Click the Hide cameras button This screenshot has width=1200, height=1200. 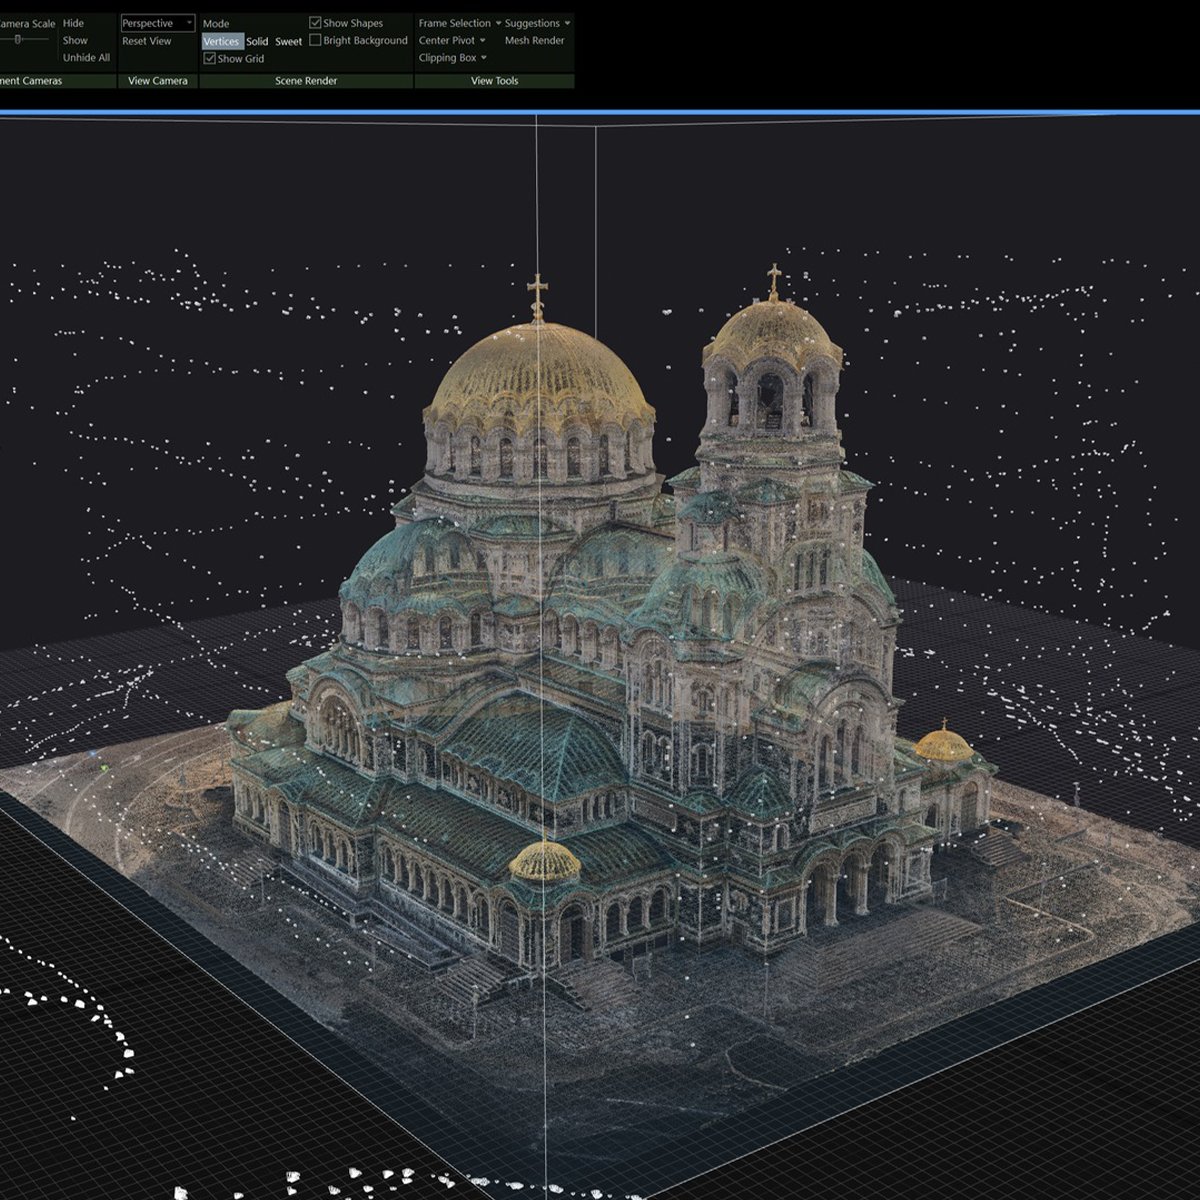click(72, 22)
